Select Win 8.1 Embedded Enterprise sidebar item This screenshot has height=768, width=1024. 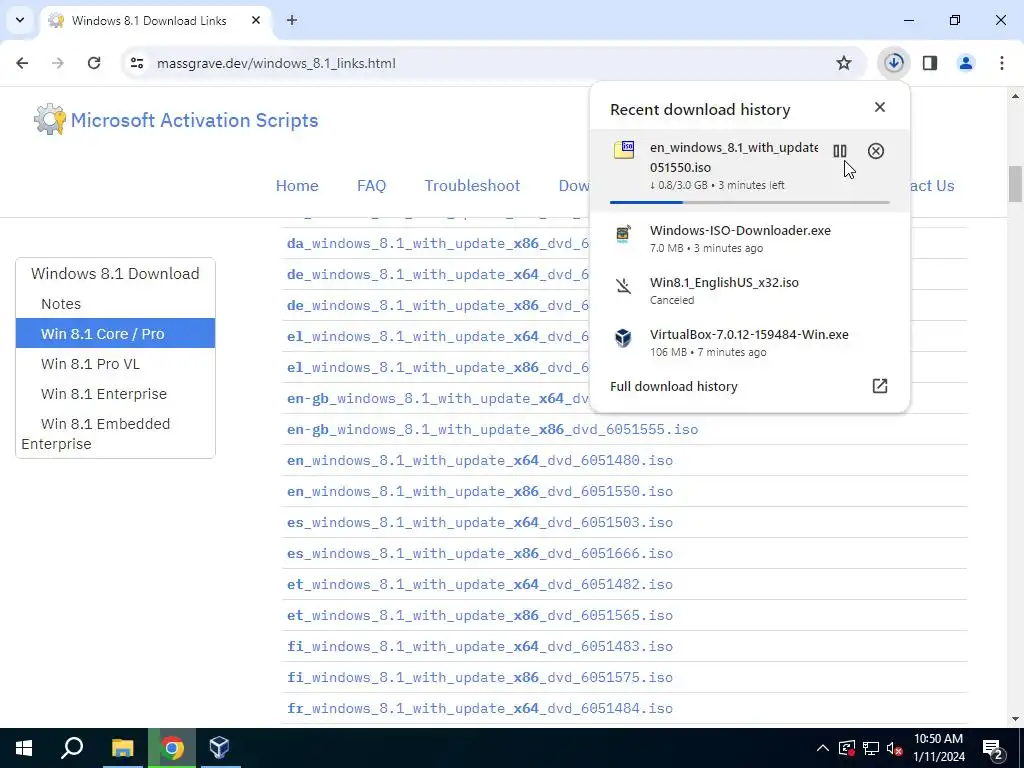tap(115, 434)
